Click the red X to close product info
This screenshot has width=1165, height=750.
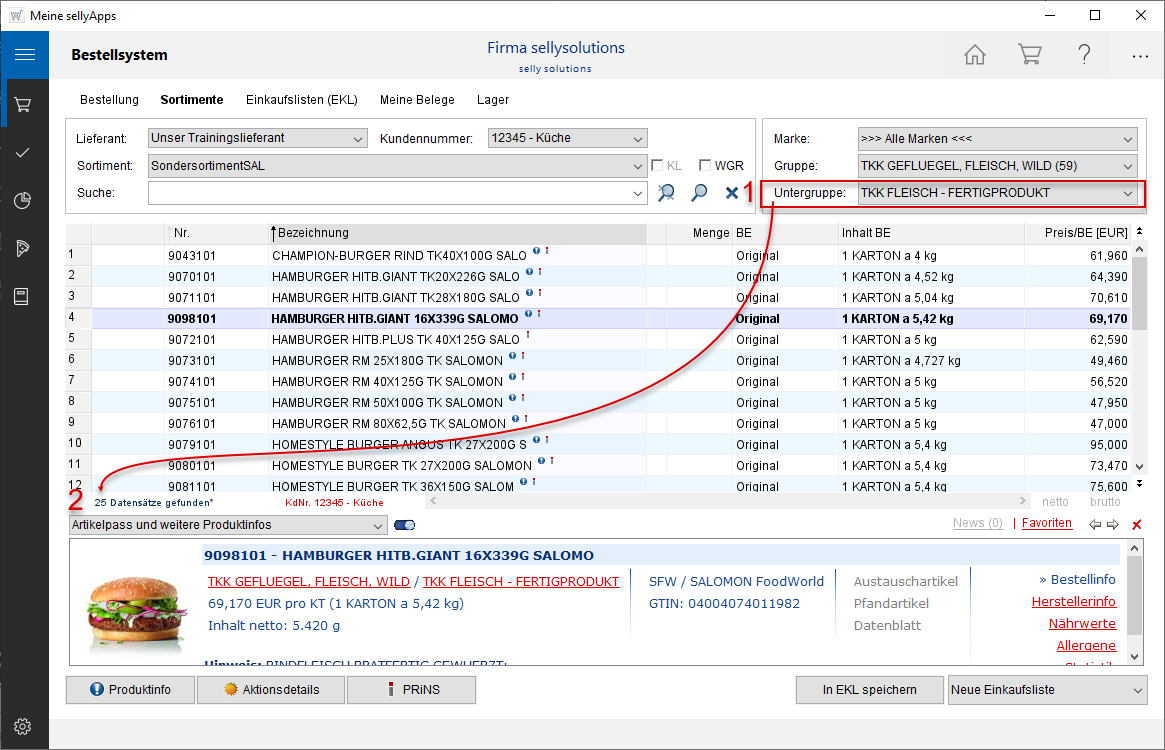[x=1136, y=525]
